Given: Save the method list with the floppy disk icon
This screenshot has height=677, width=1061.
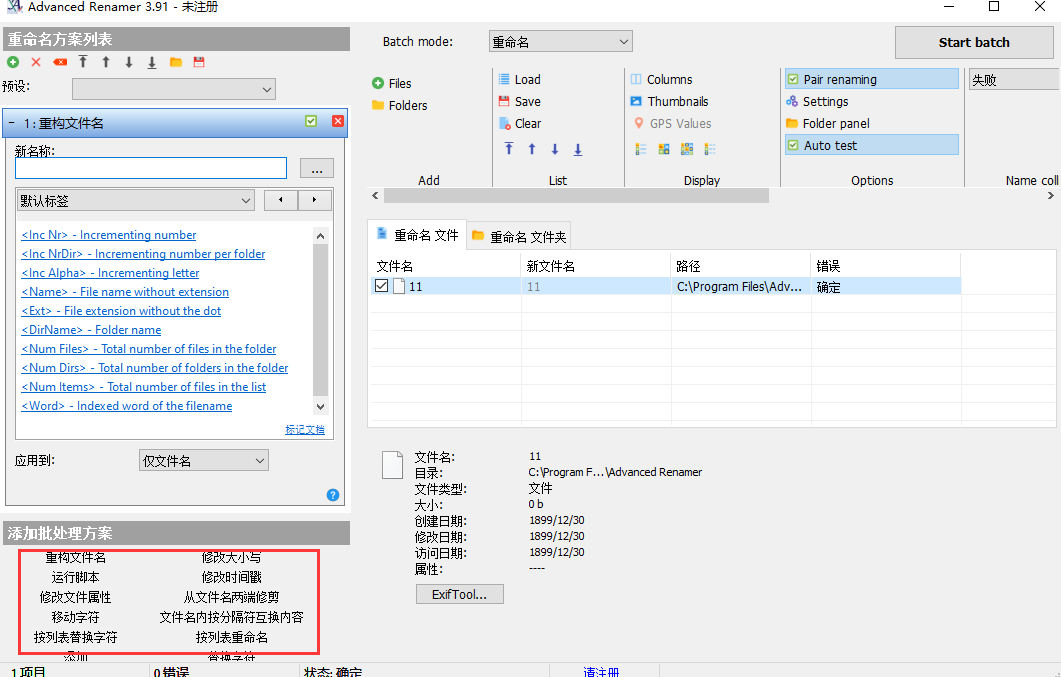Looking at the screenshot, I should [198, 62].
